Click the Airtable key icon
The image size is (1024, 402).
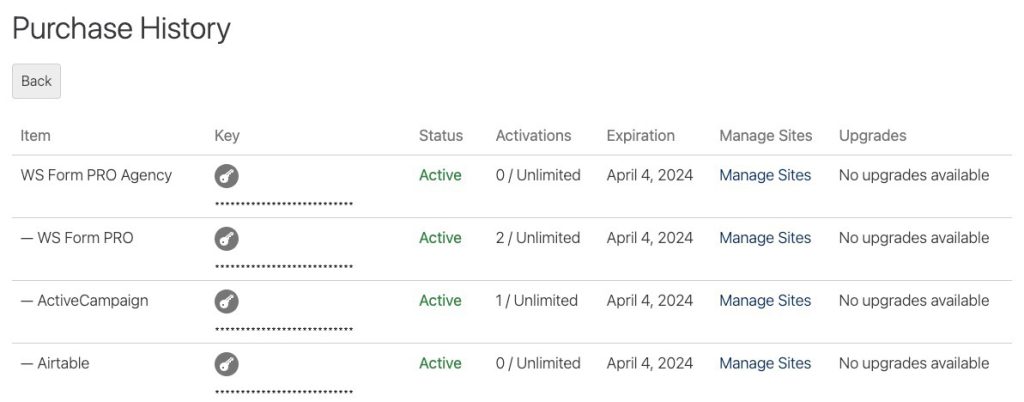227,364
